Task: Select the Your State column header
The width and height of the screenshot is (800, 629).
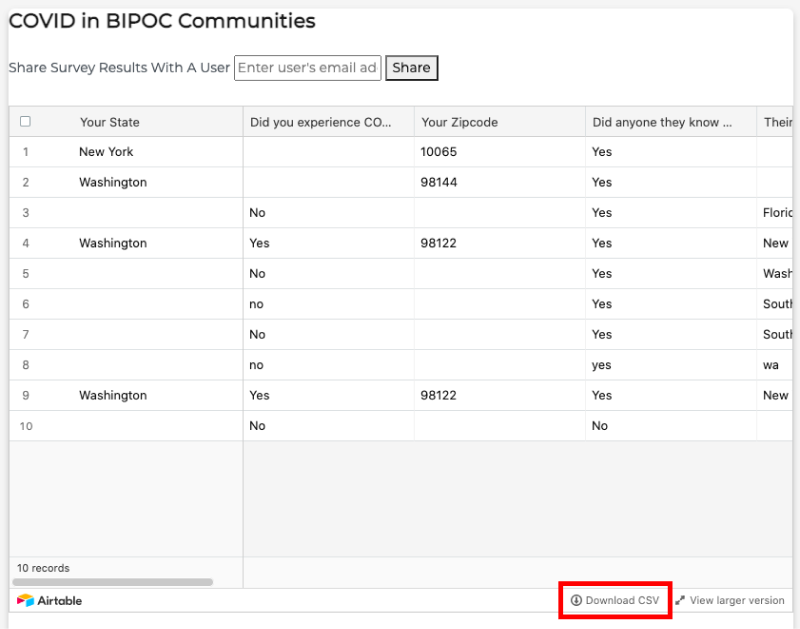Action: coord(126,122)
